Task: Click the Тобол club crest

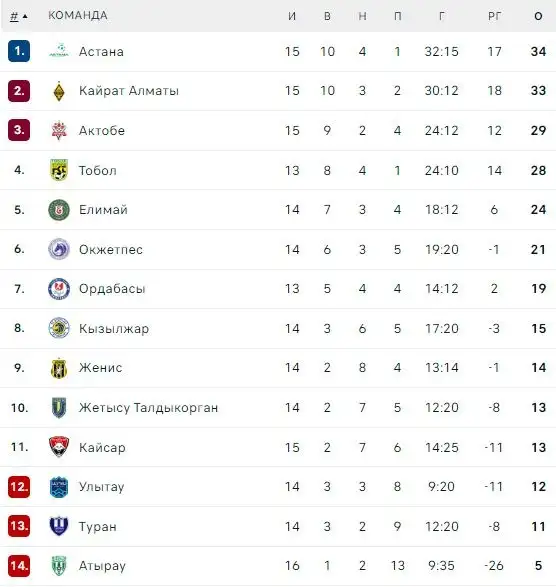Action: tap(59, 170)
